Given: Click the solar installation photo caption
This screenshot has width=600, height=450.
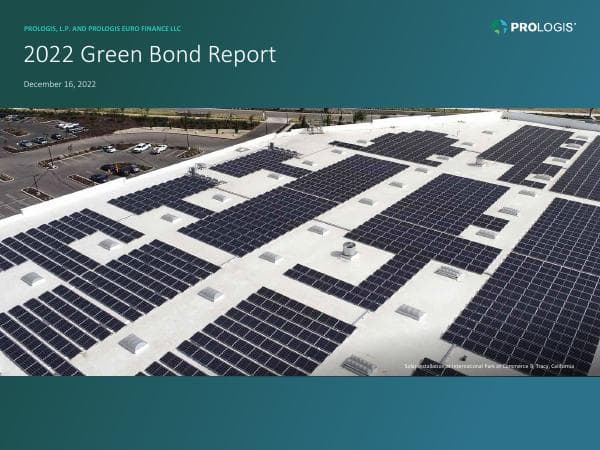Looking at the screenshot, I should coord(489,366).
